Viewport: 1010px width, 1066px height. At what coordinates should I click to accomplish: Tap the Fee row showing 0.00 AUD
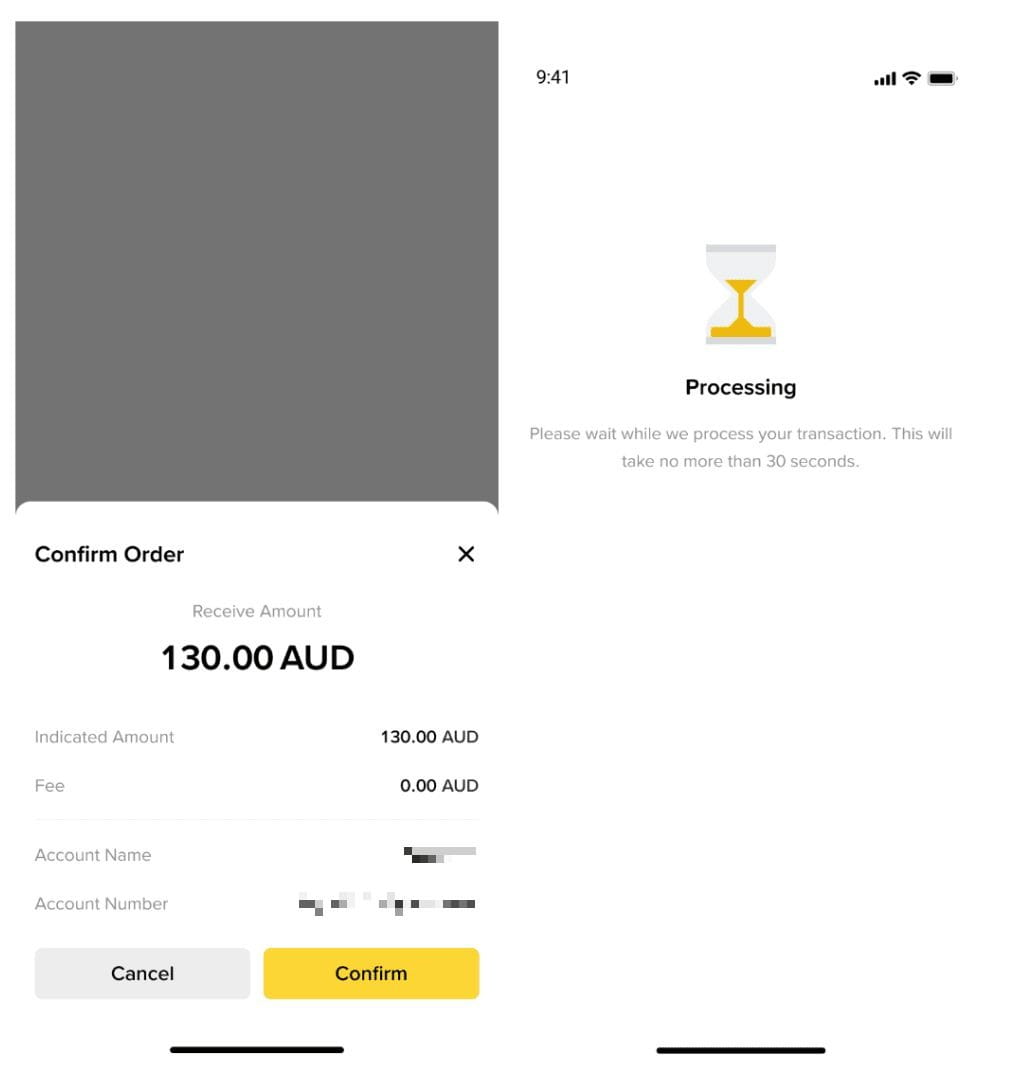(256, 786)
